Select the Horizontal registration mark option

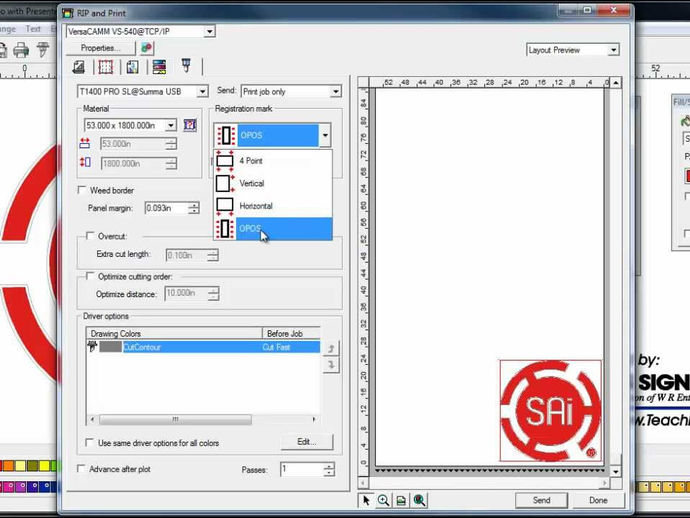tap(273, 206)
